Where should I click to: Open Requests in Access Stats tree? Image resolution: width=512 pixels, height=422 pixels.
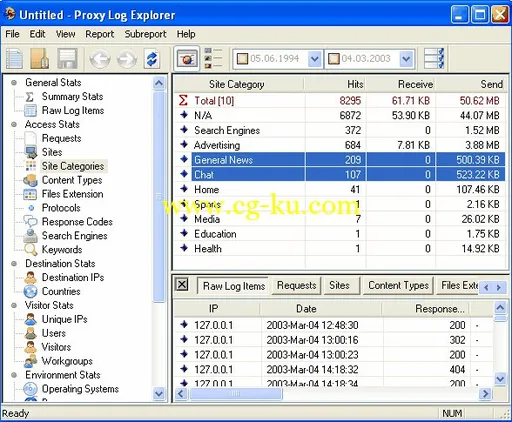pyautogui.click(x=61, y=138)
